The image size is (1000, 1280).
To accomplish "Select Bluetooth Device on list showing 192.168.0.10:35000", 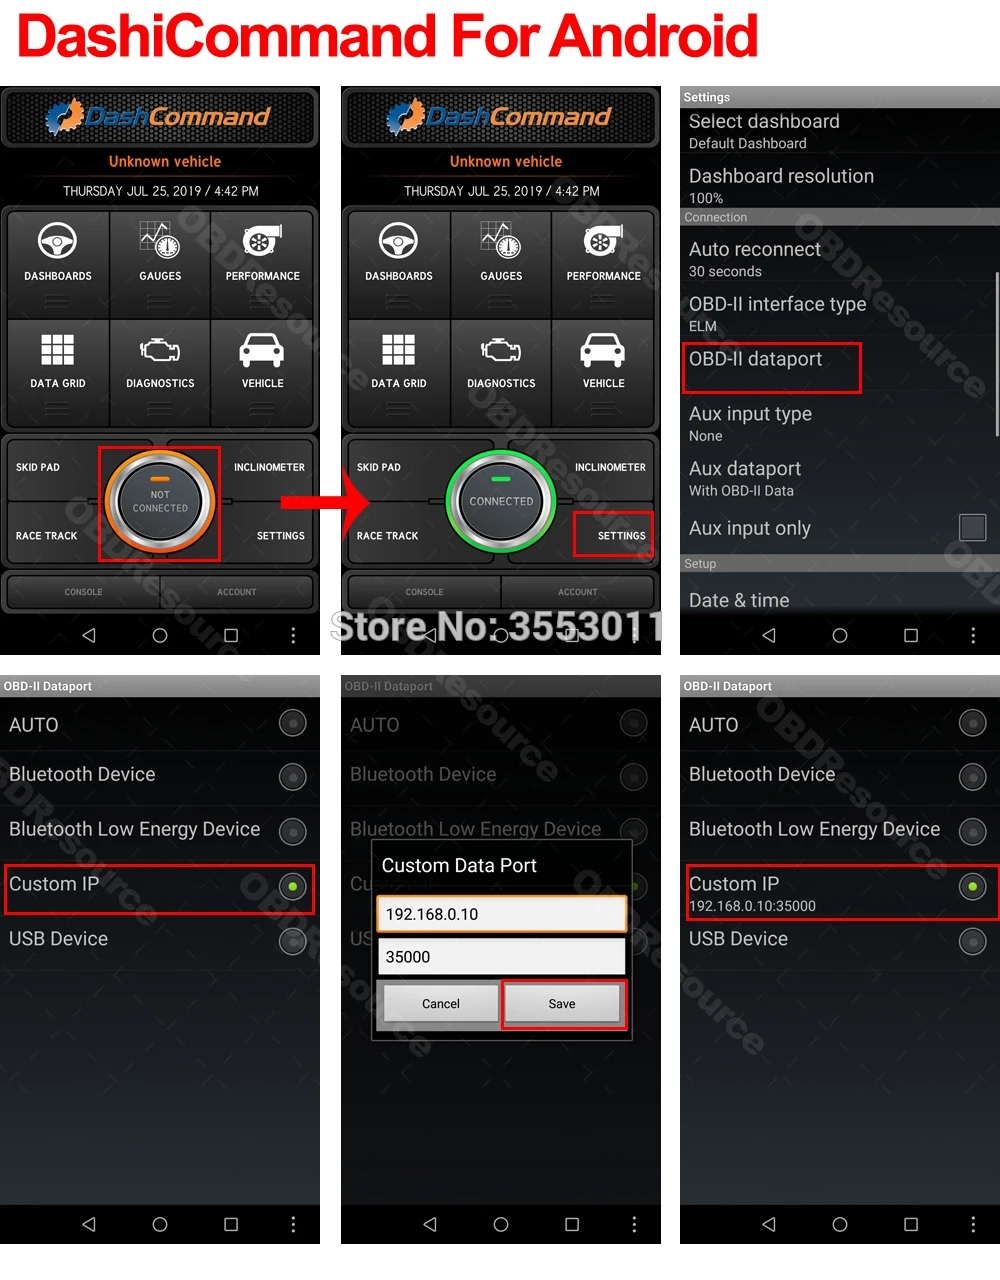I will (973, 777).
